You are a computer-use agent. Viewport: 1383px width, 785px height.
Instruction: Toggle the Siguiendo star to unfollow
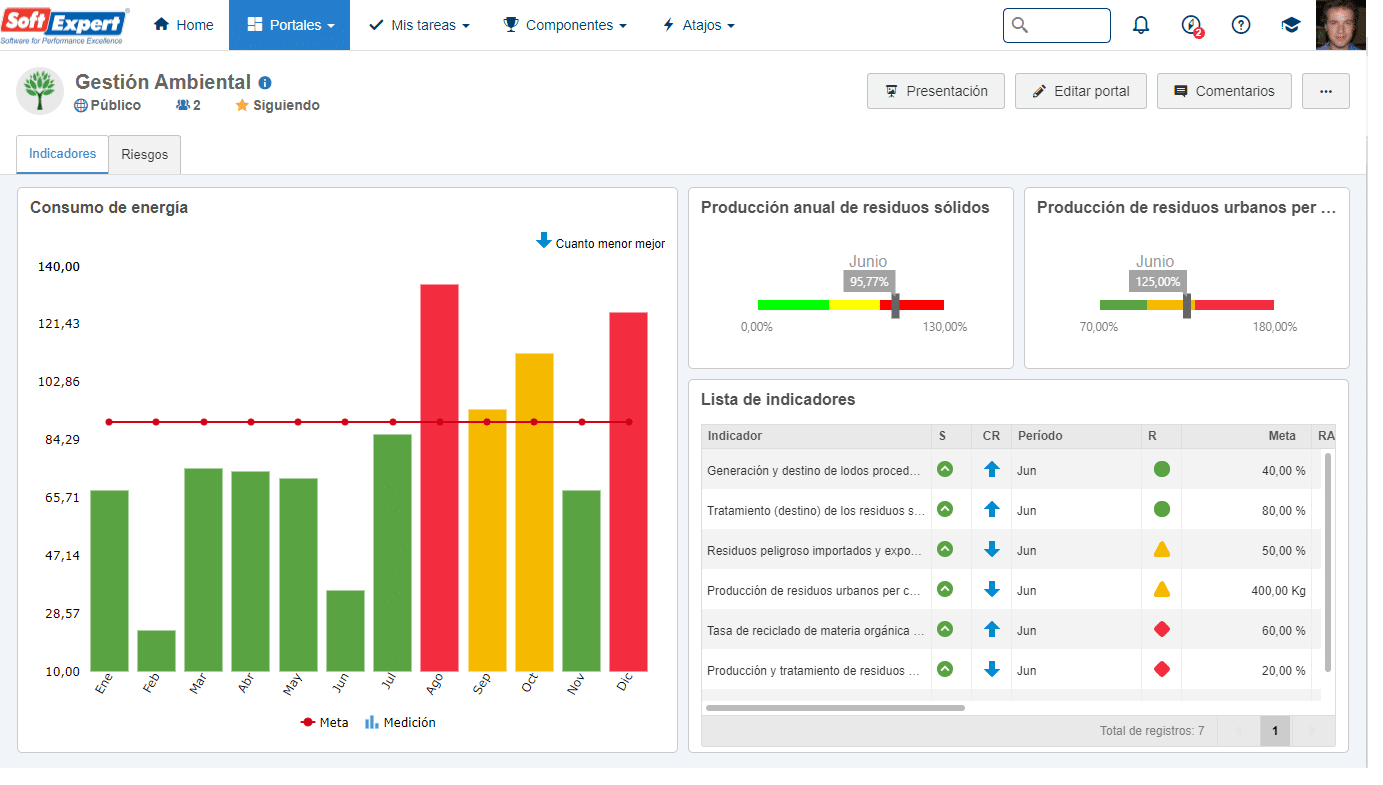(277, 105)
